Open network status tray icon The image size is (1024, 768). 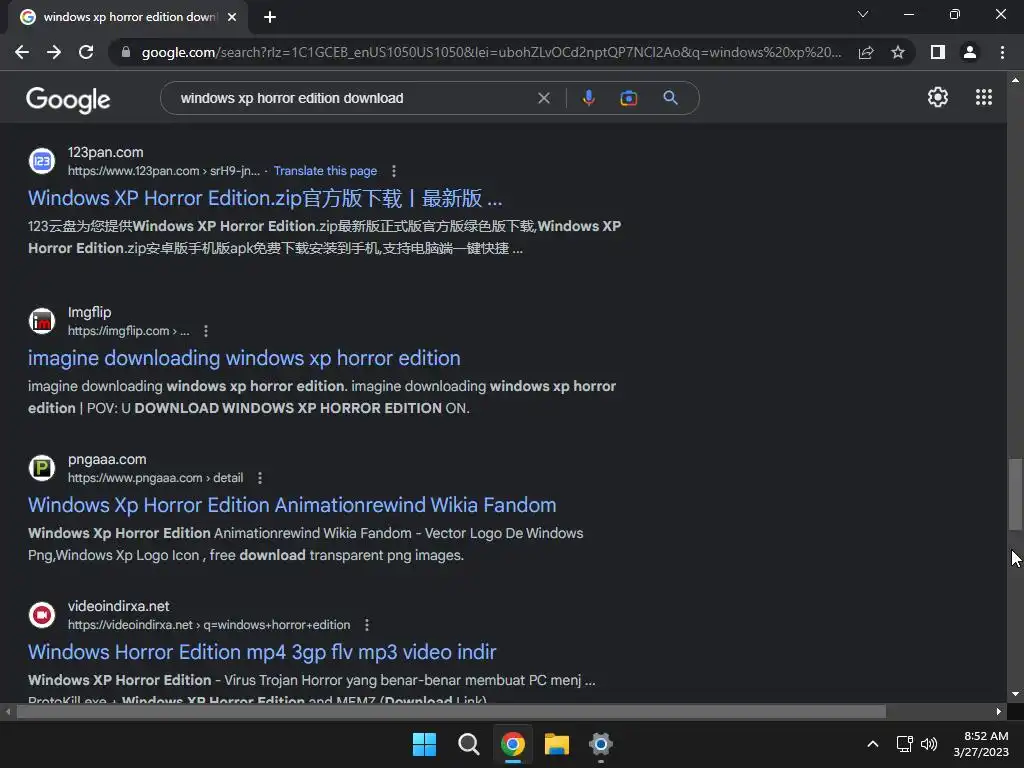coord(904,744)
